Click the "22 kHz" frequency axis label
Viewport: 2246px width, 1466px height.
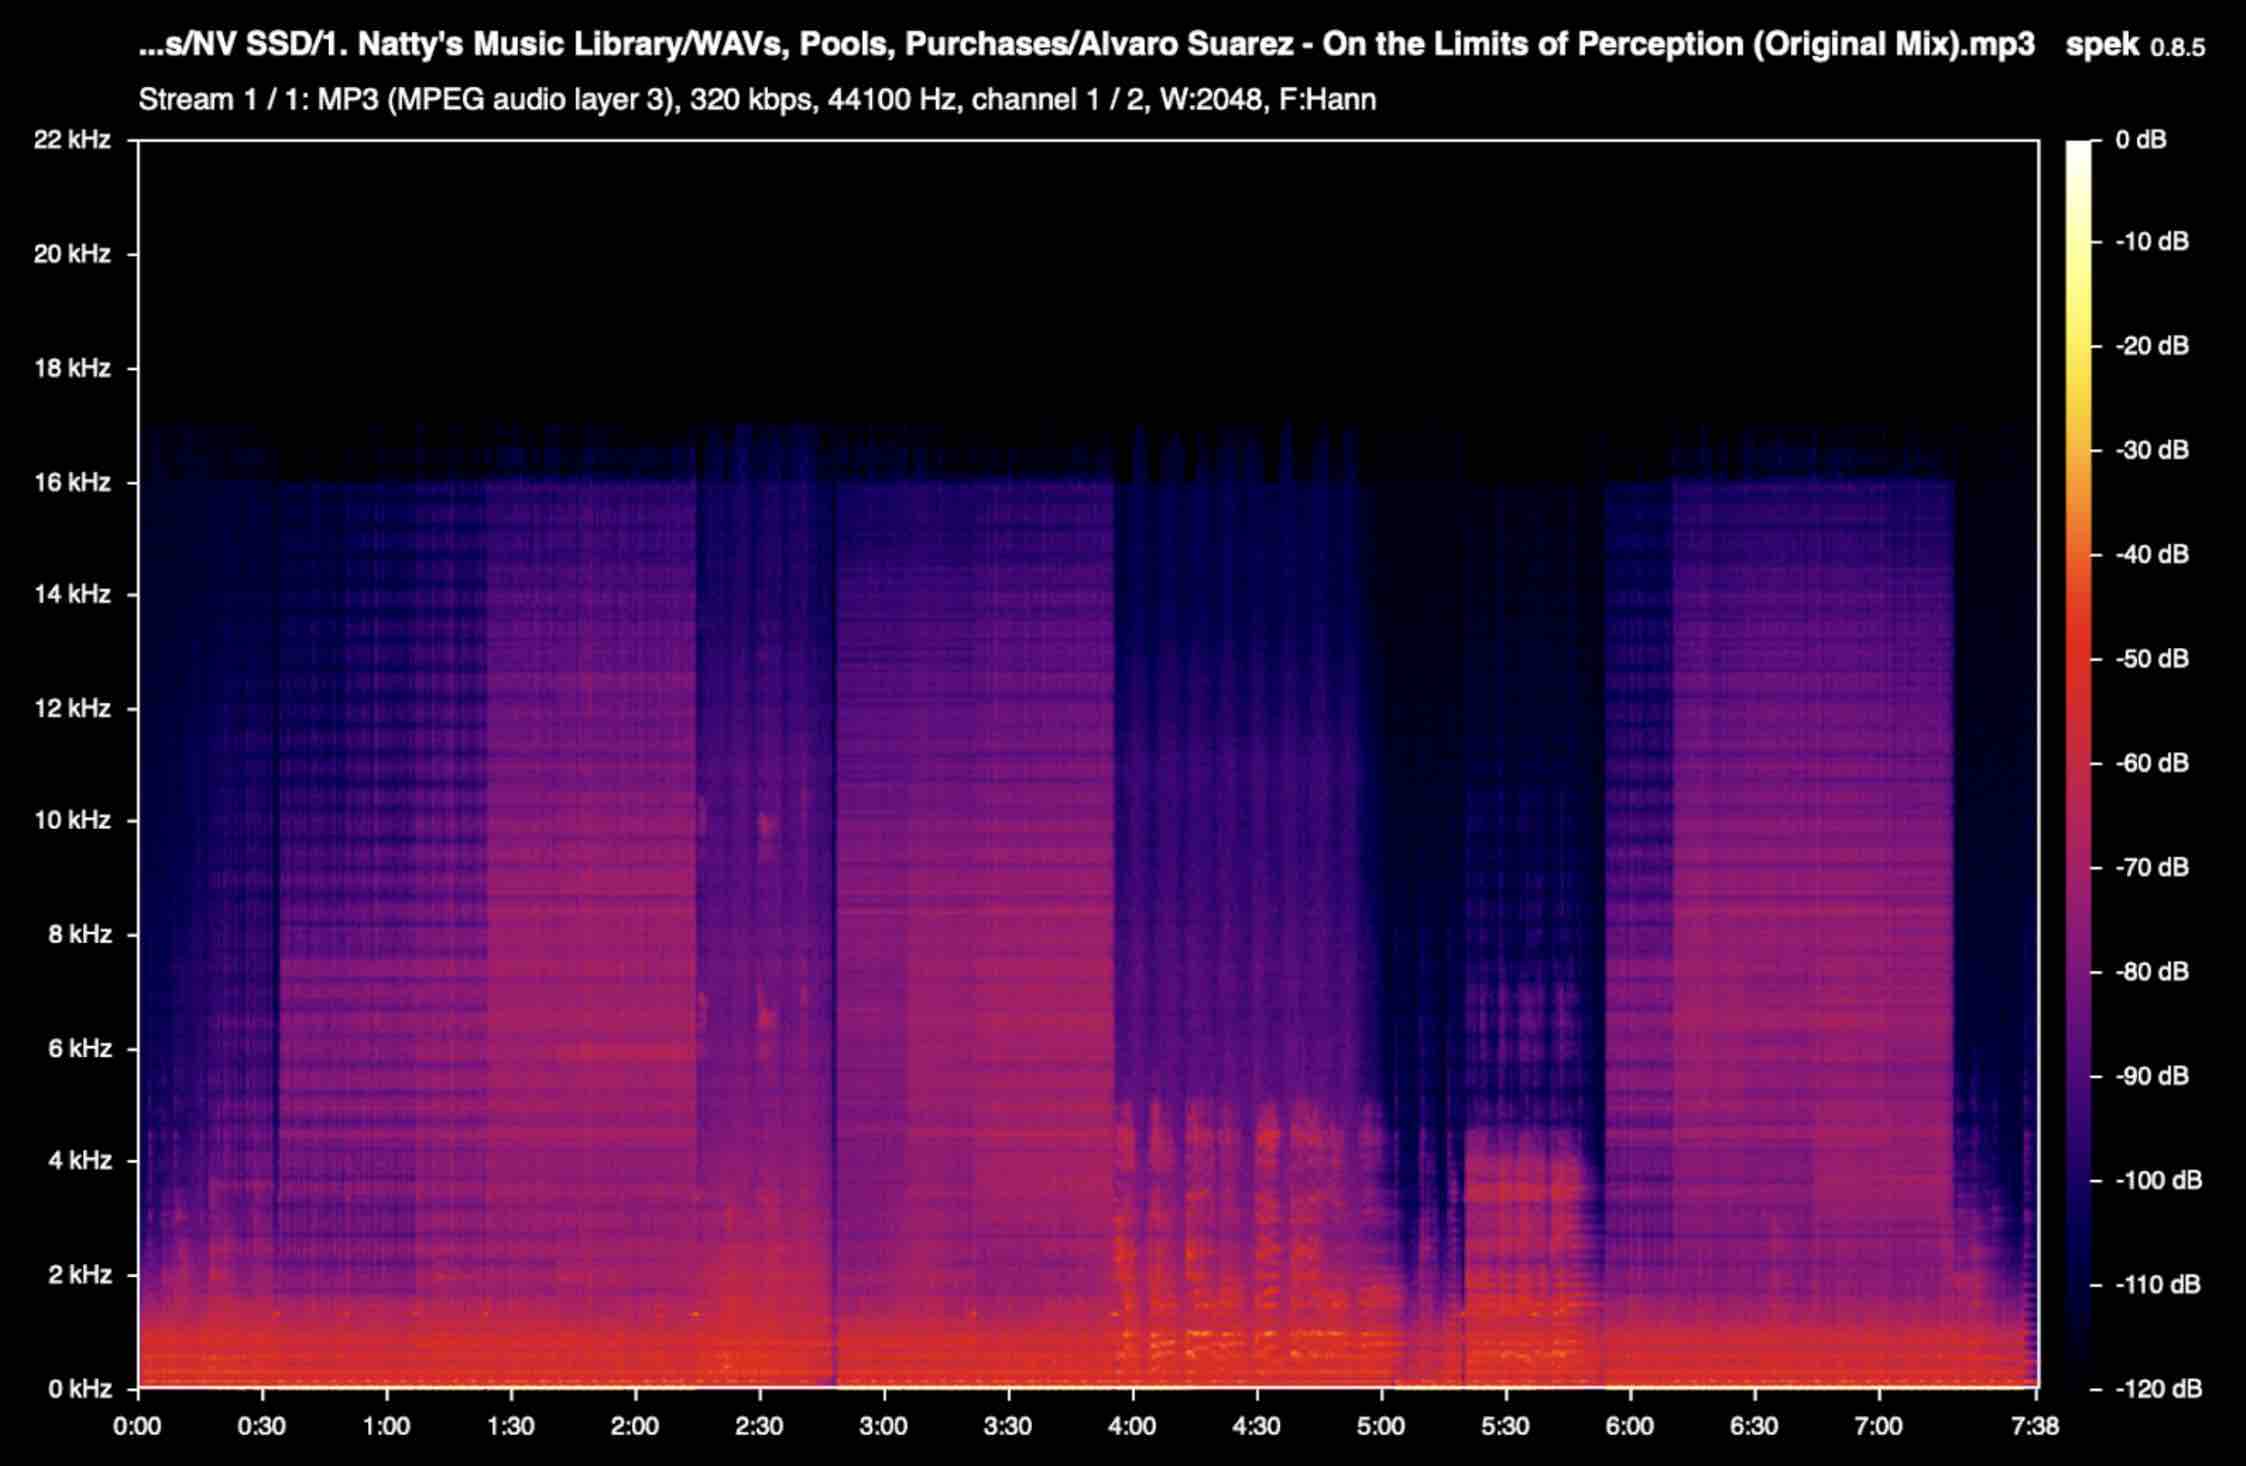click(72, 140)
